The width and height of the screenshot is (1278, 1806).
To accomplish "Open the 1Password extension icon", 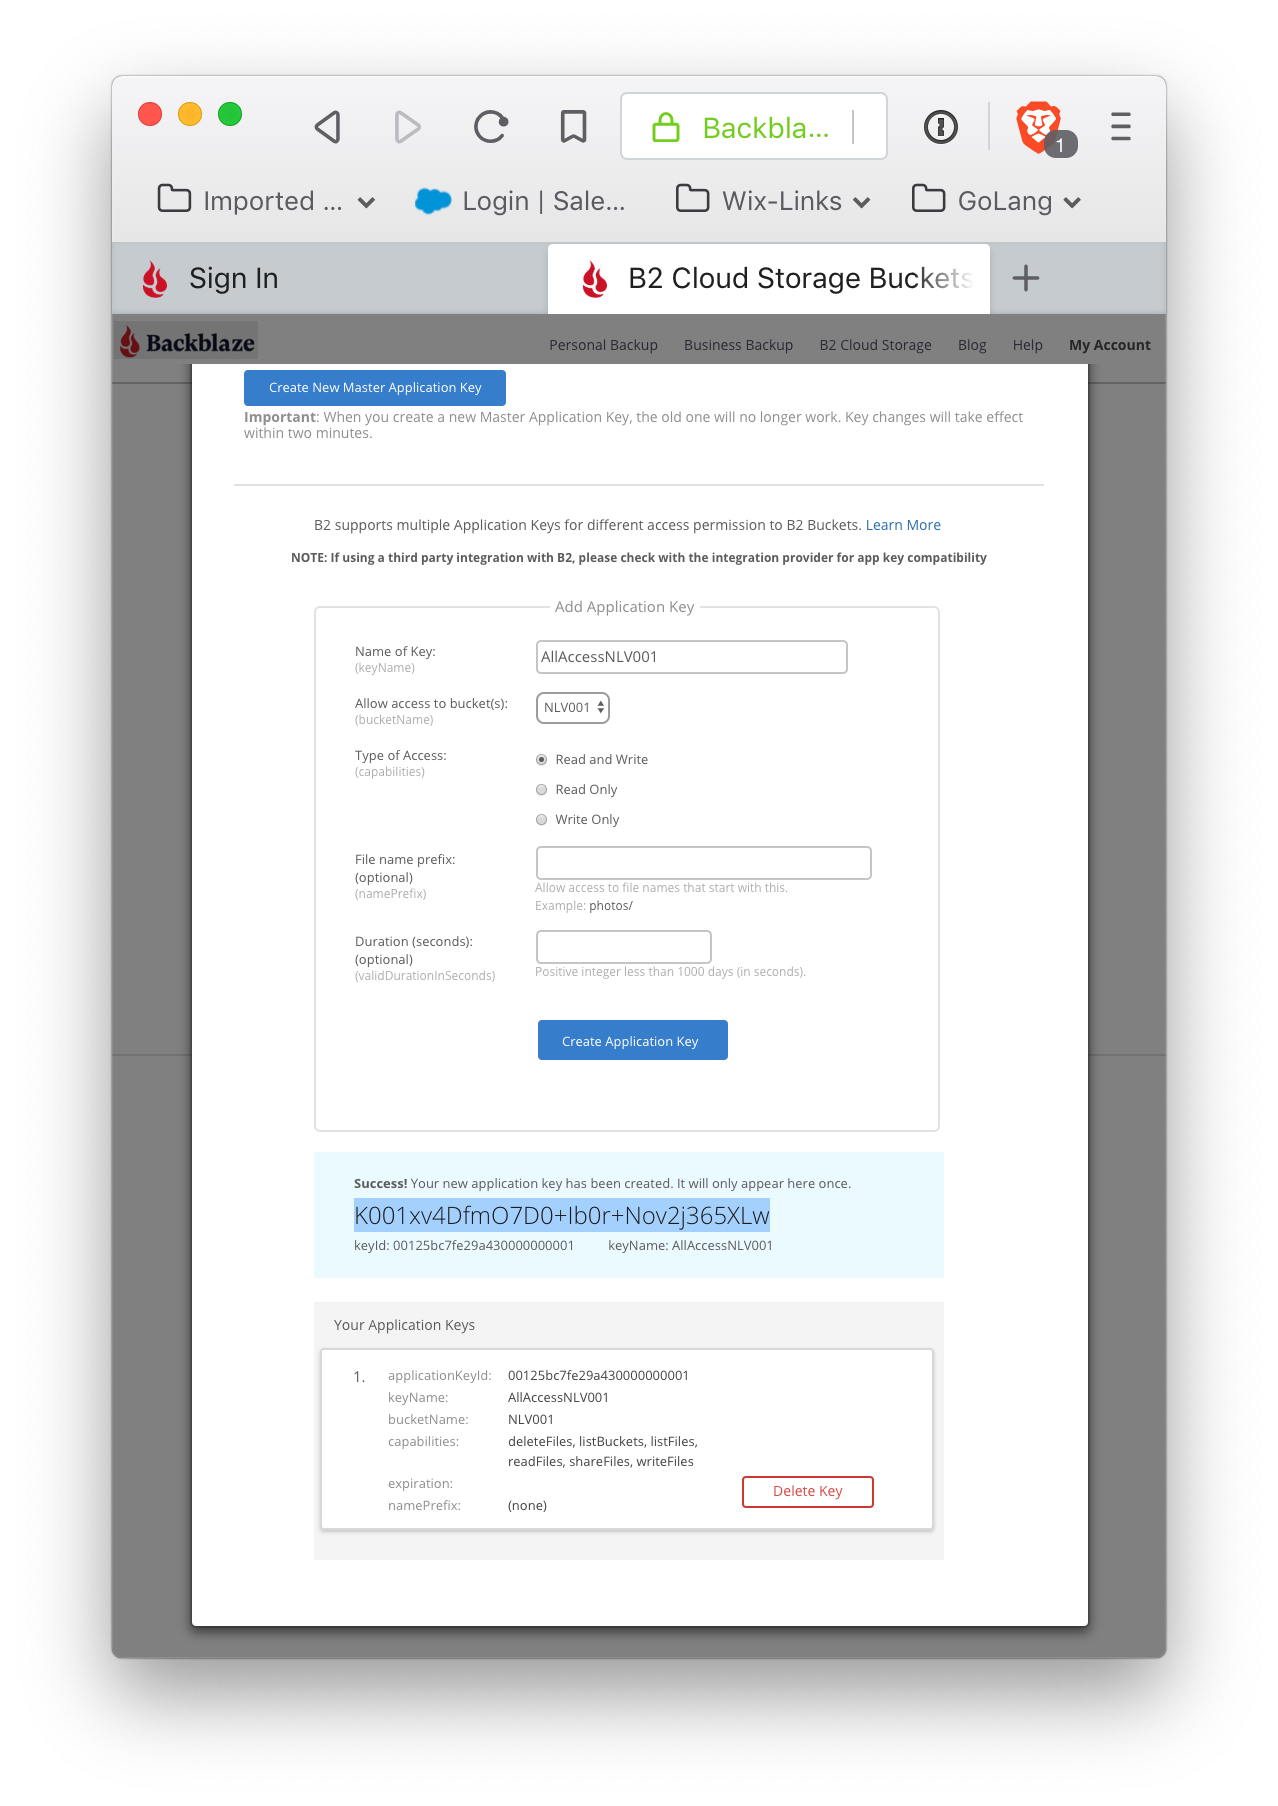I will point(940,127).
